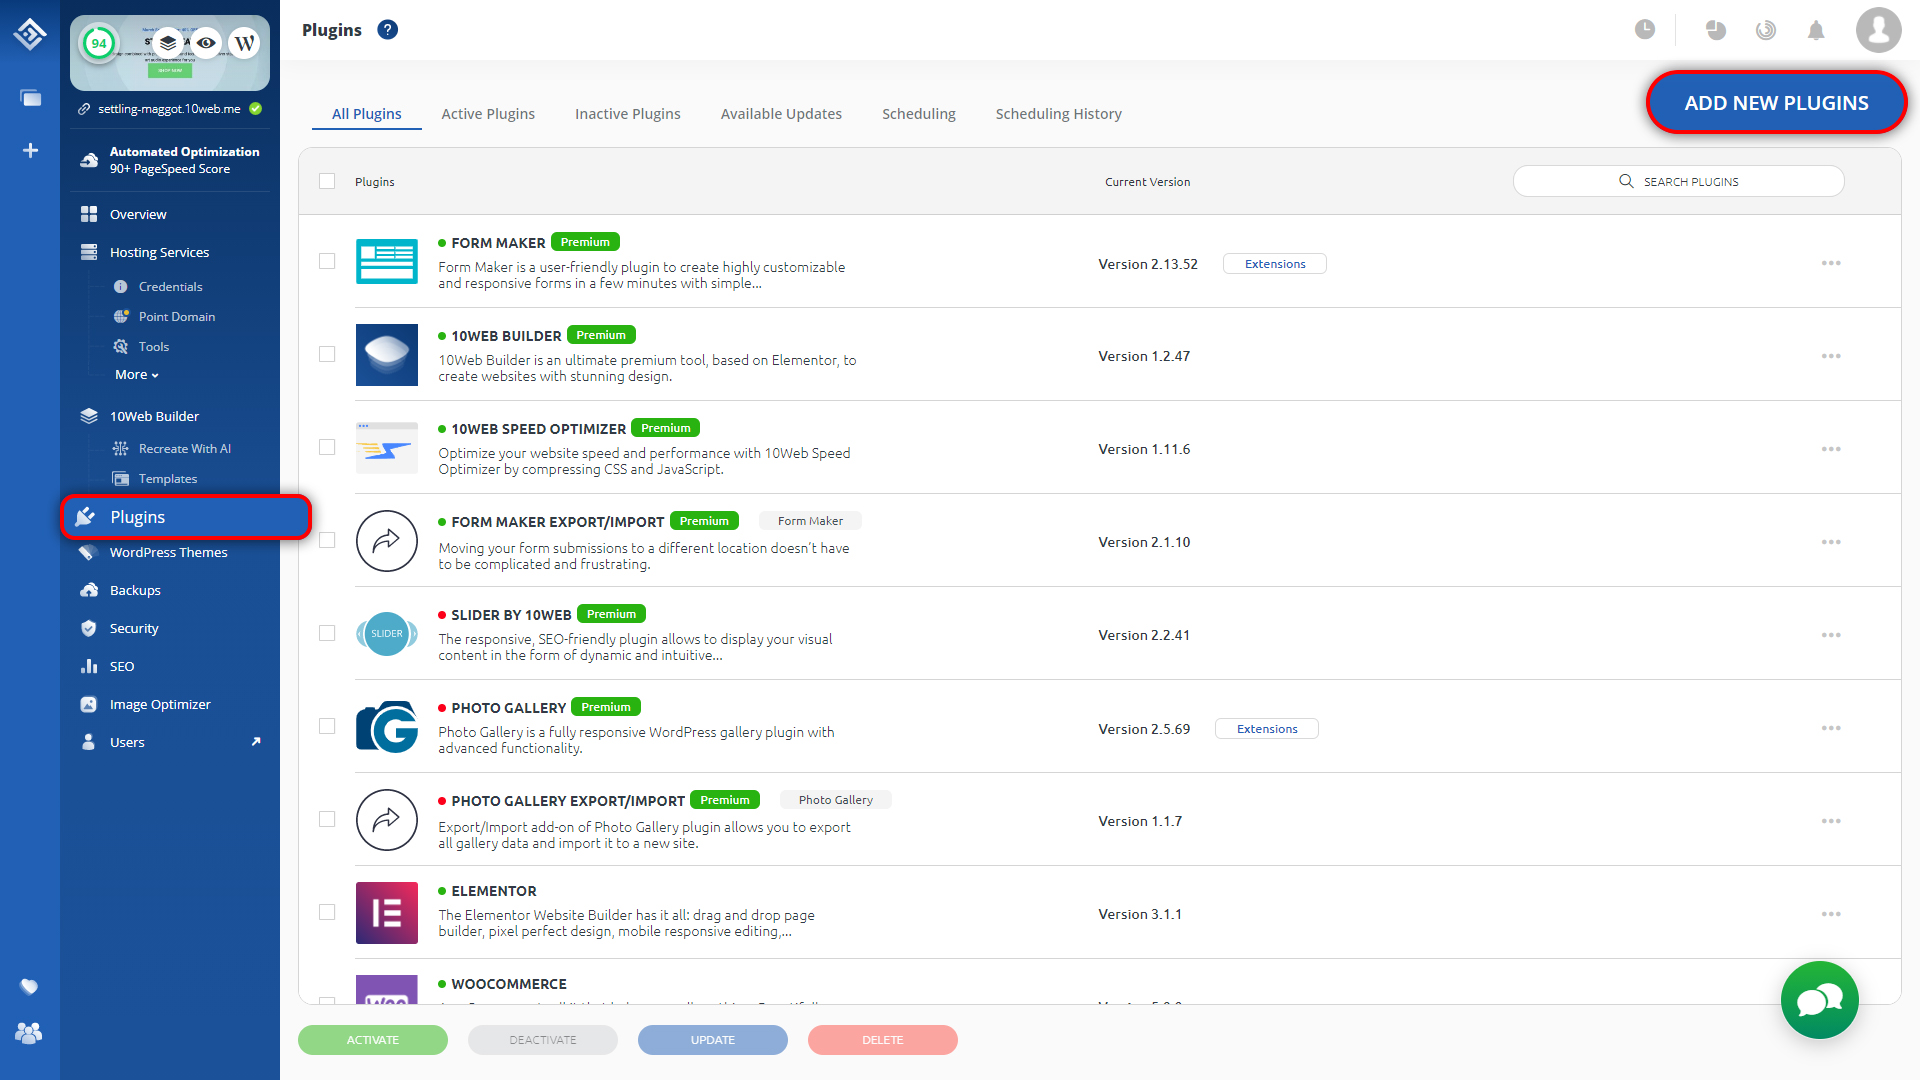
Task: Open the Available Updates tab
Action: tap(781, 114)
